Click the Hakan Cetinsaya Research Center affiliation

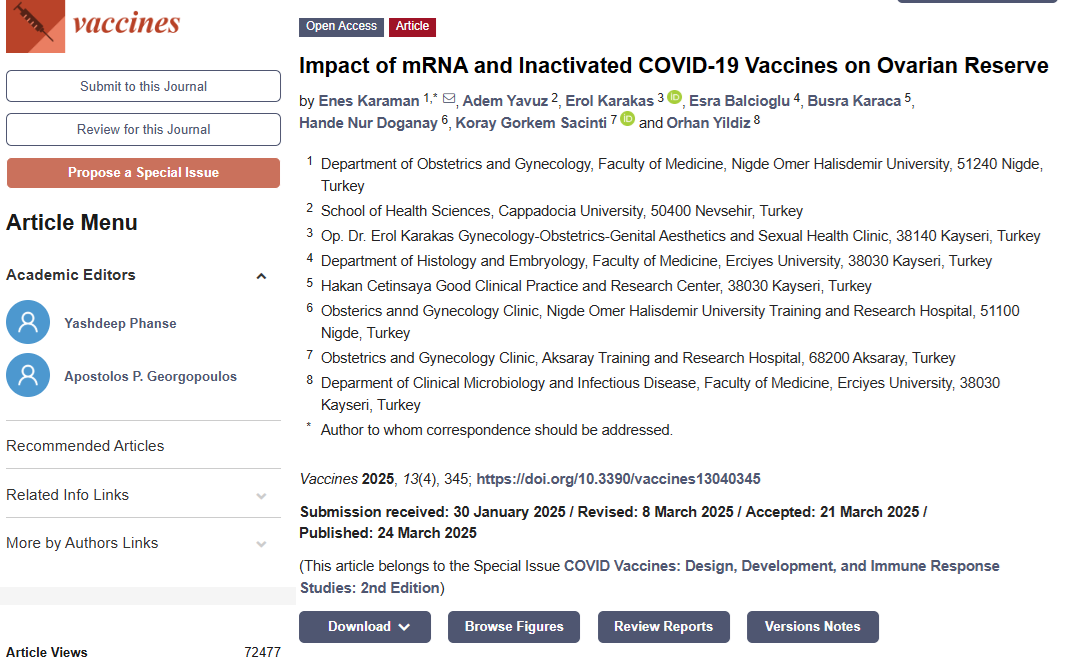pyautogui.click(x=597, y=286)
